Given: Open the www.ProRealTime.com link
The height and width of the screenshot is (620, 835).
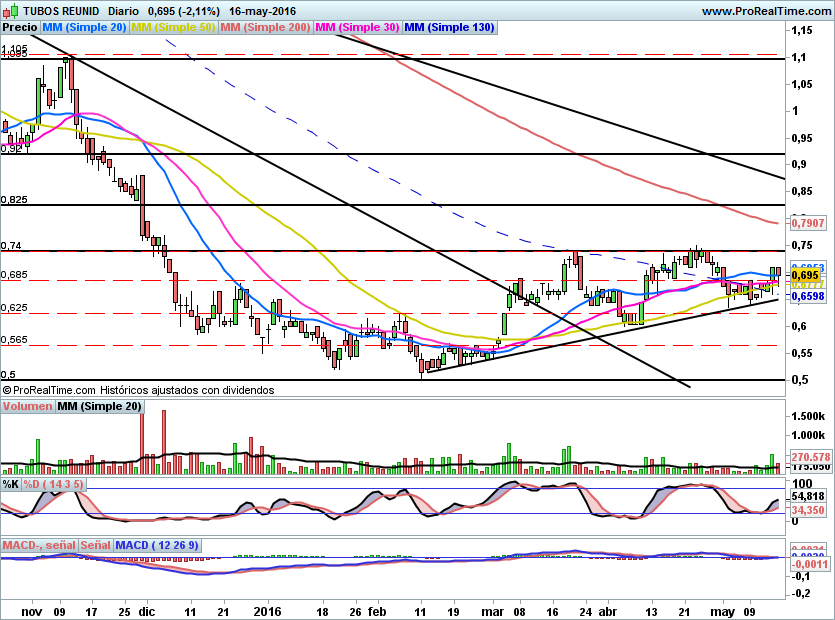Looking at the screenshot, I should coord(765,11).
